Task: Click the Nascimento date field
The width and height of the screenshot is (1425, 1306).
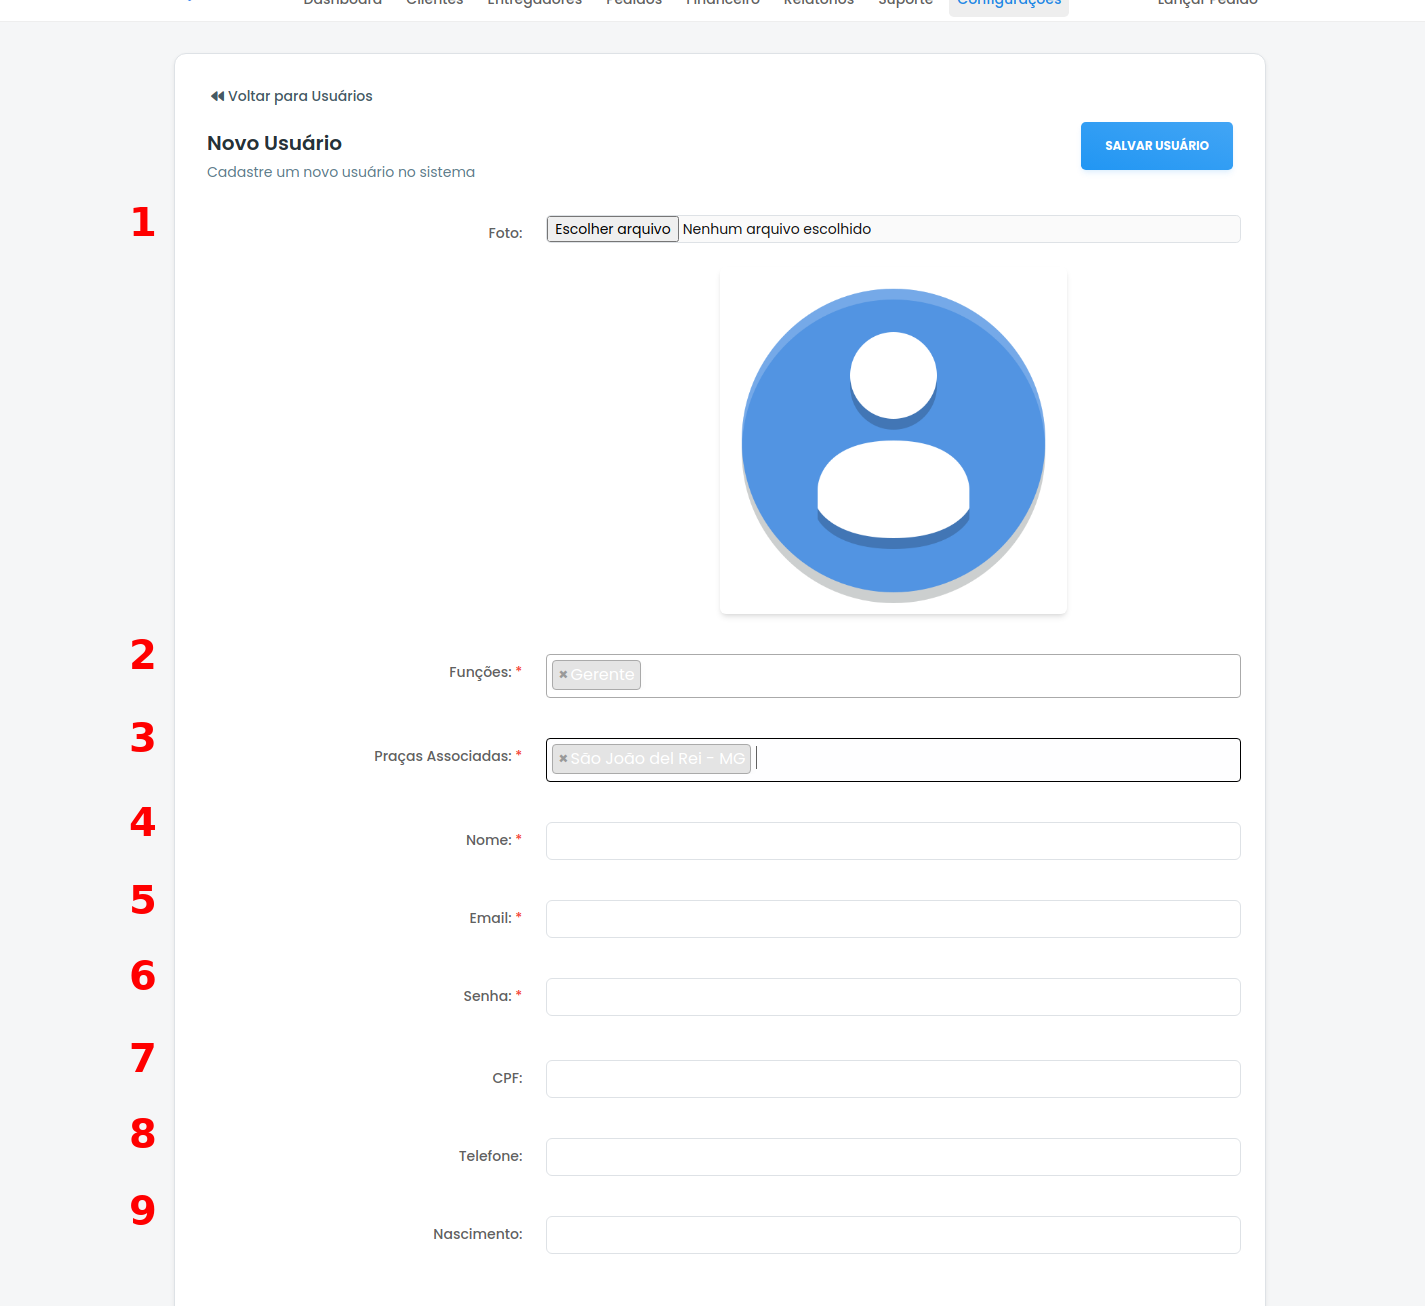Action: coord(893,1235)
